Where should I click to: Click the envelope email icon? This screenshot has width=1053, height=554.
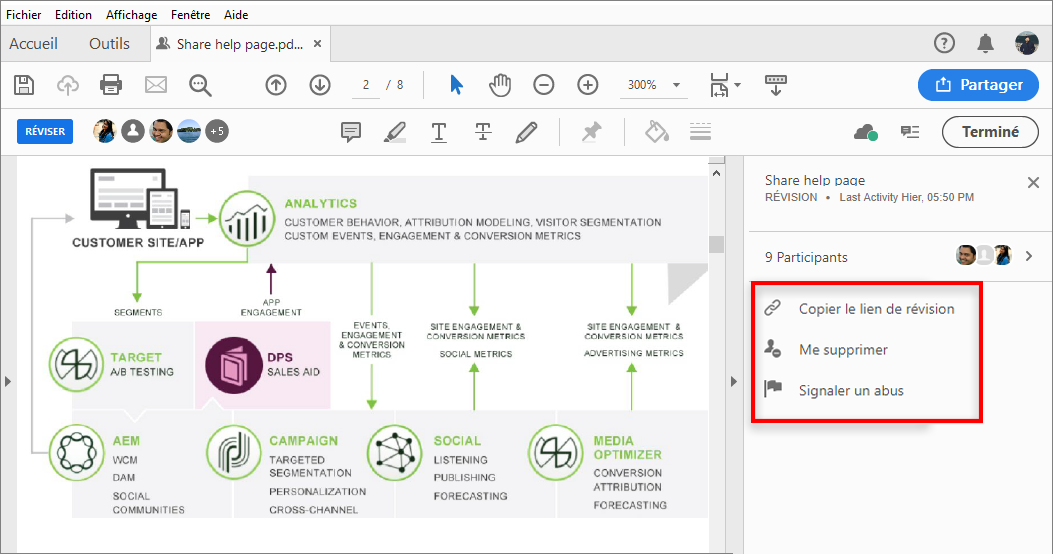[x=156, y=85]
